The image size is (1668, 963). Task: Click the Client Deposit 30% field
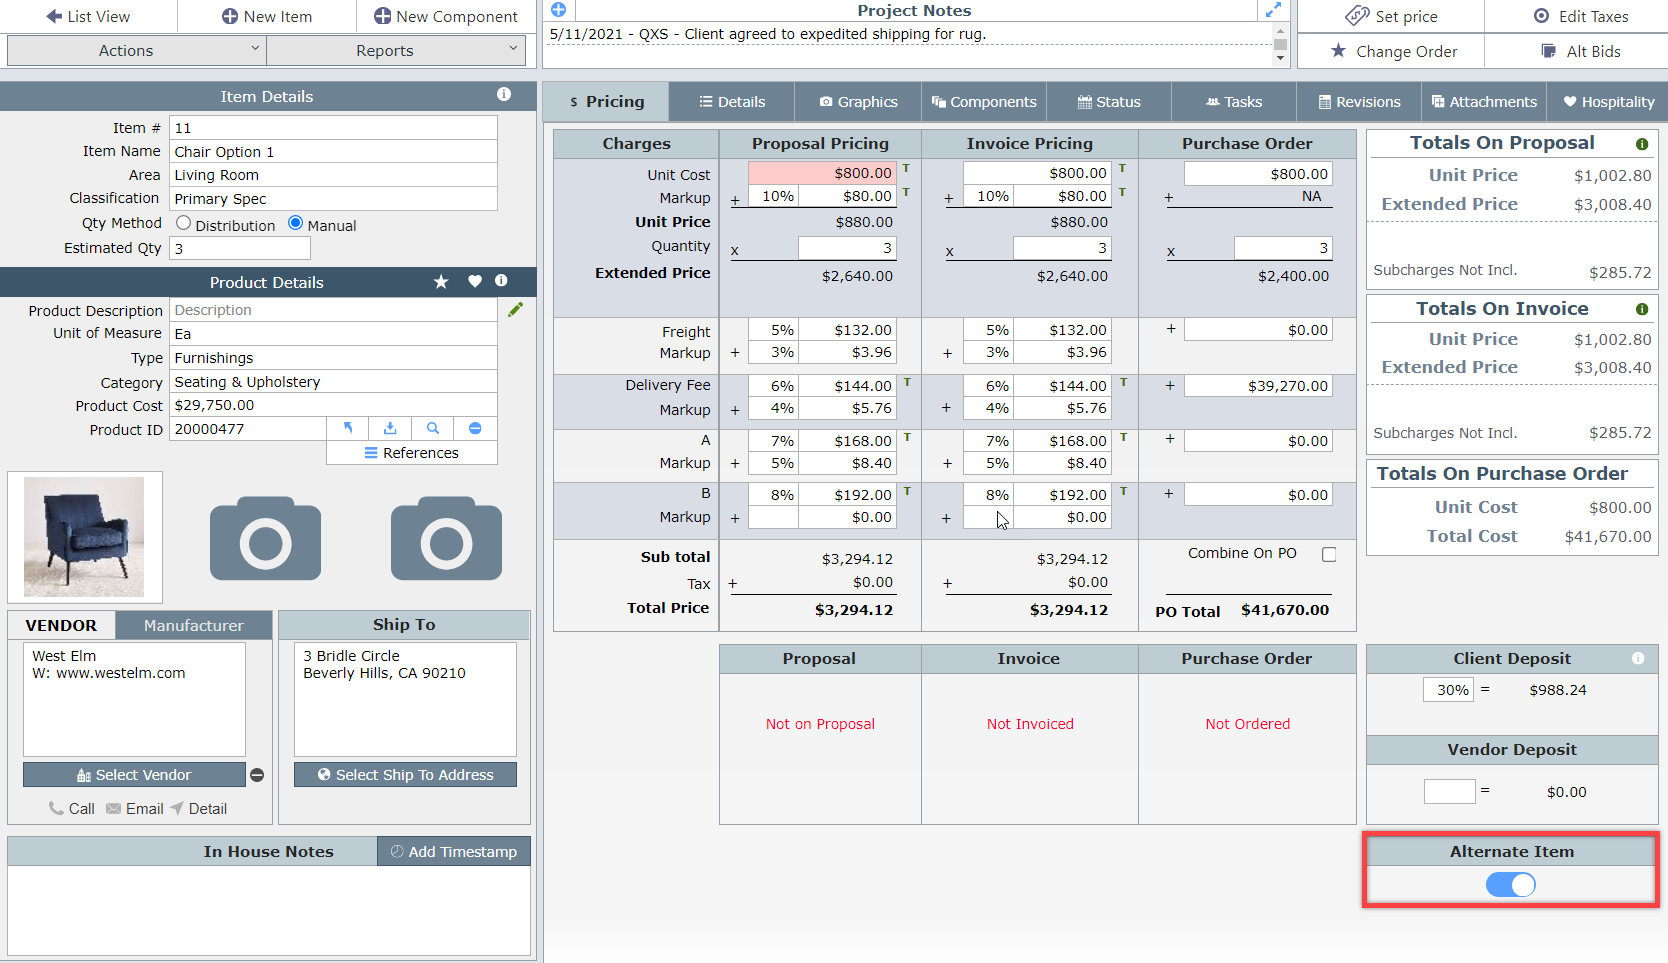point(1448,690)
